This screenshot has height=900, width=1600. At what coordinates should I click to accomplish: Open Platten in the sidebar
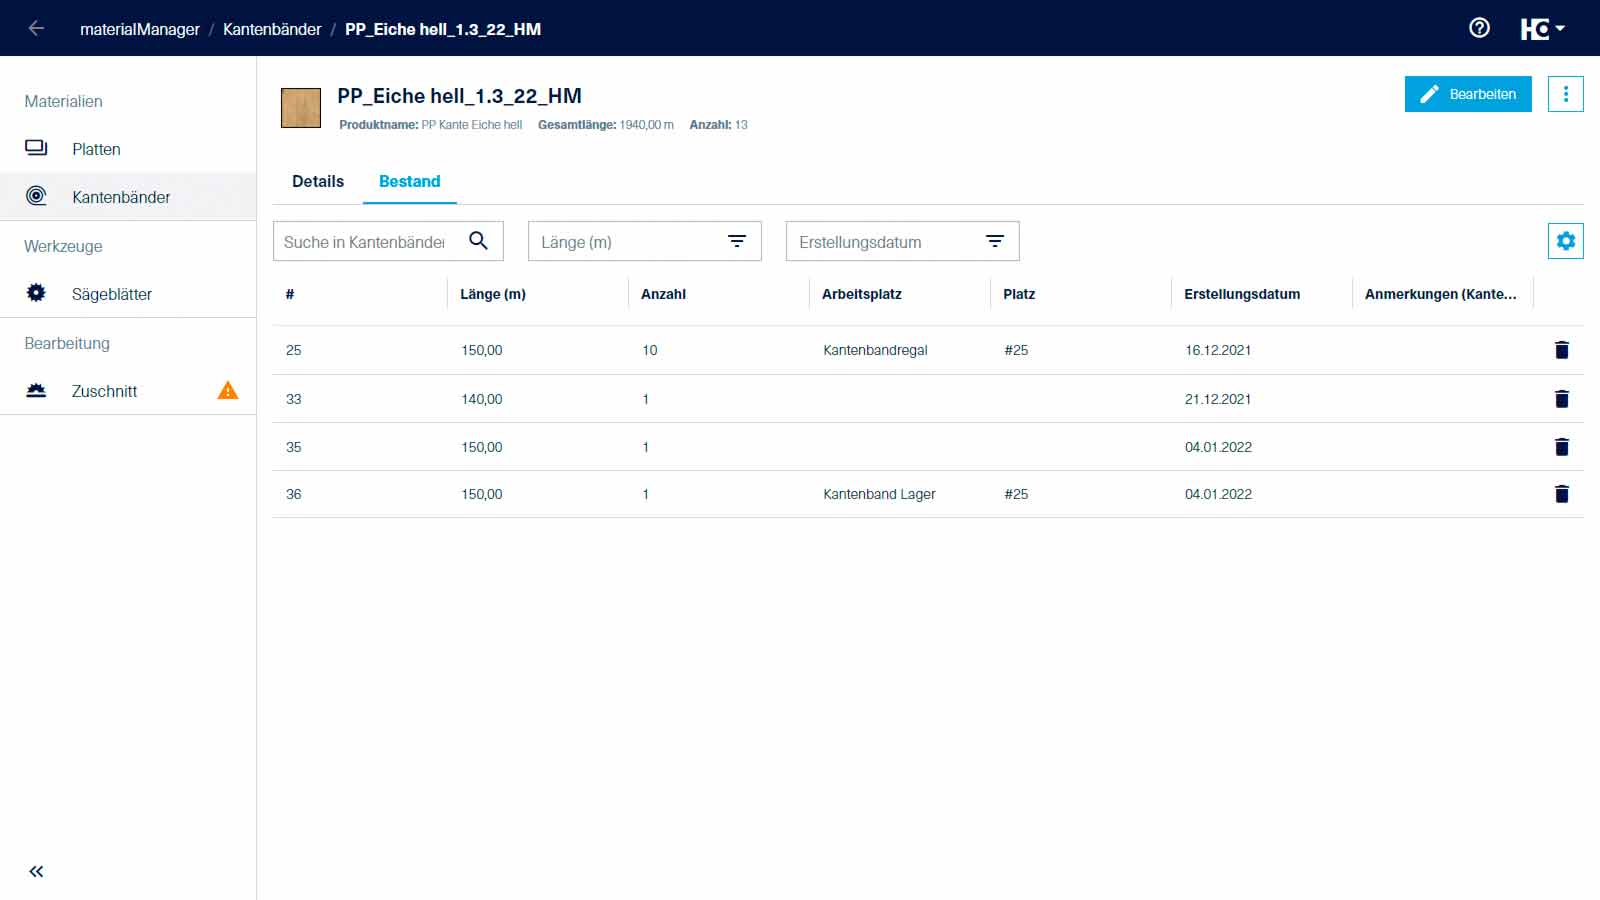point(128,149)
